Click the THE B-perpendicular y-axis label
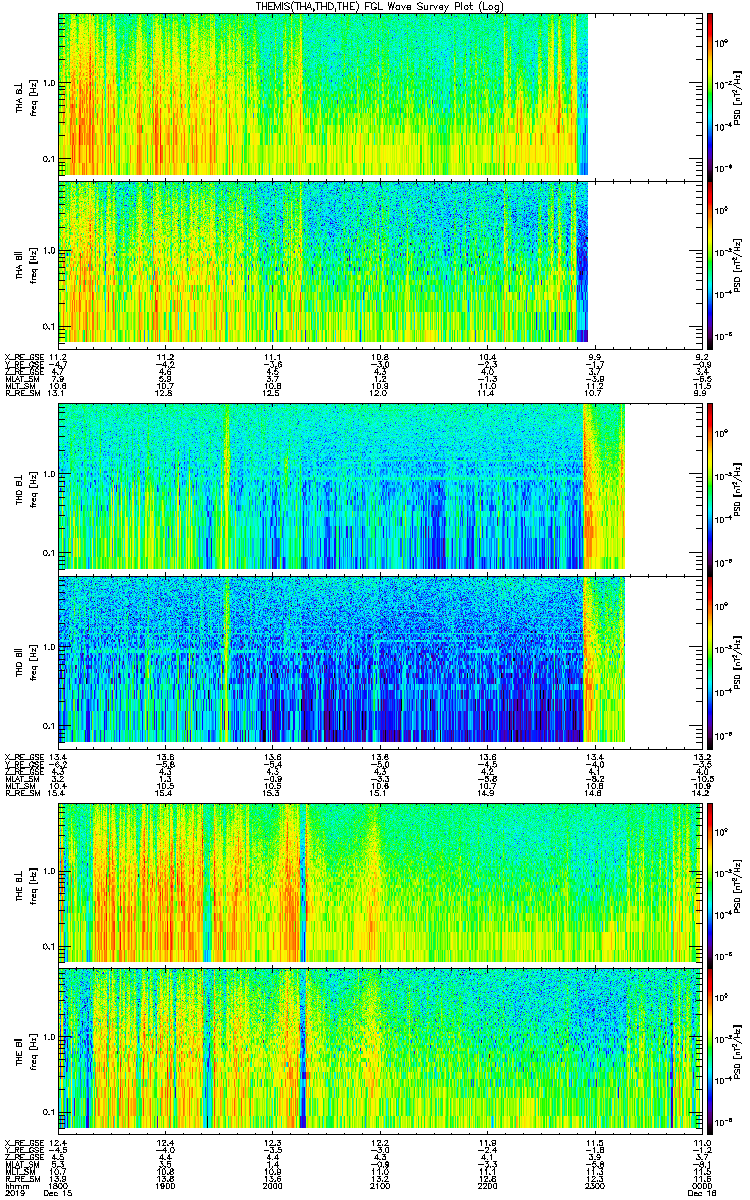This screenshot has width=750, height=1200. (24, 883)
